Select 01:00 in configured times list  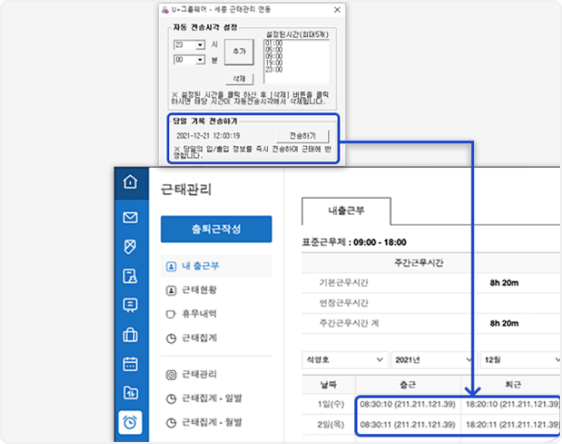pyautogui.click(x=274, y=43)
